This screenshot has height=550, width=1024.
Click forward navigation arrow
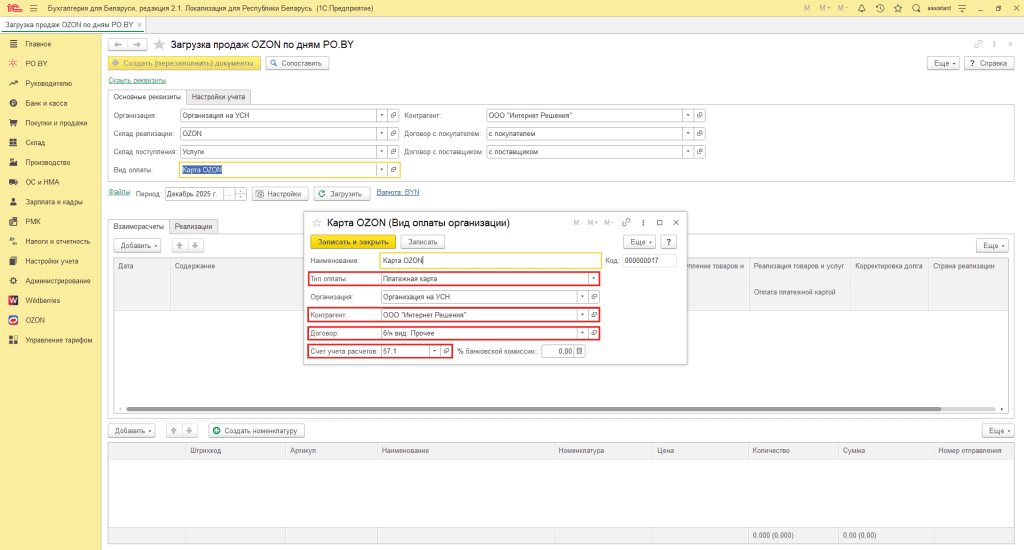(x=137, y=44)
